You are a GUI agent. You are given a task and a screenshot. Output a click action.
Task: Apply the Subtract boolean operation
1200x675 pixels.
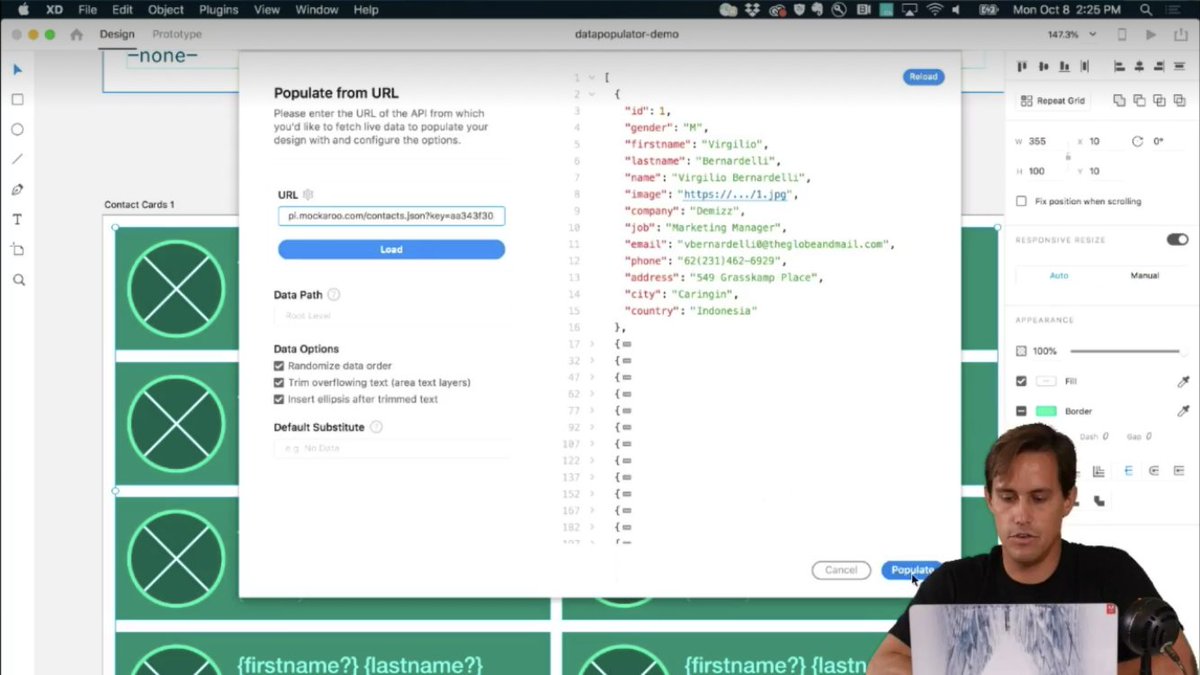point(1139,100)
